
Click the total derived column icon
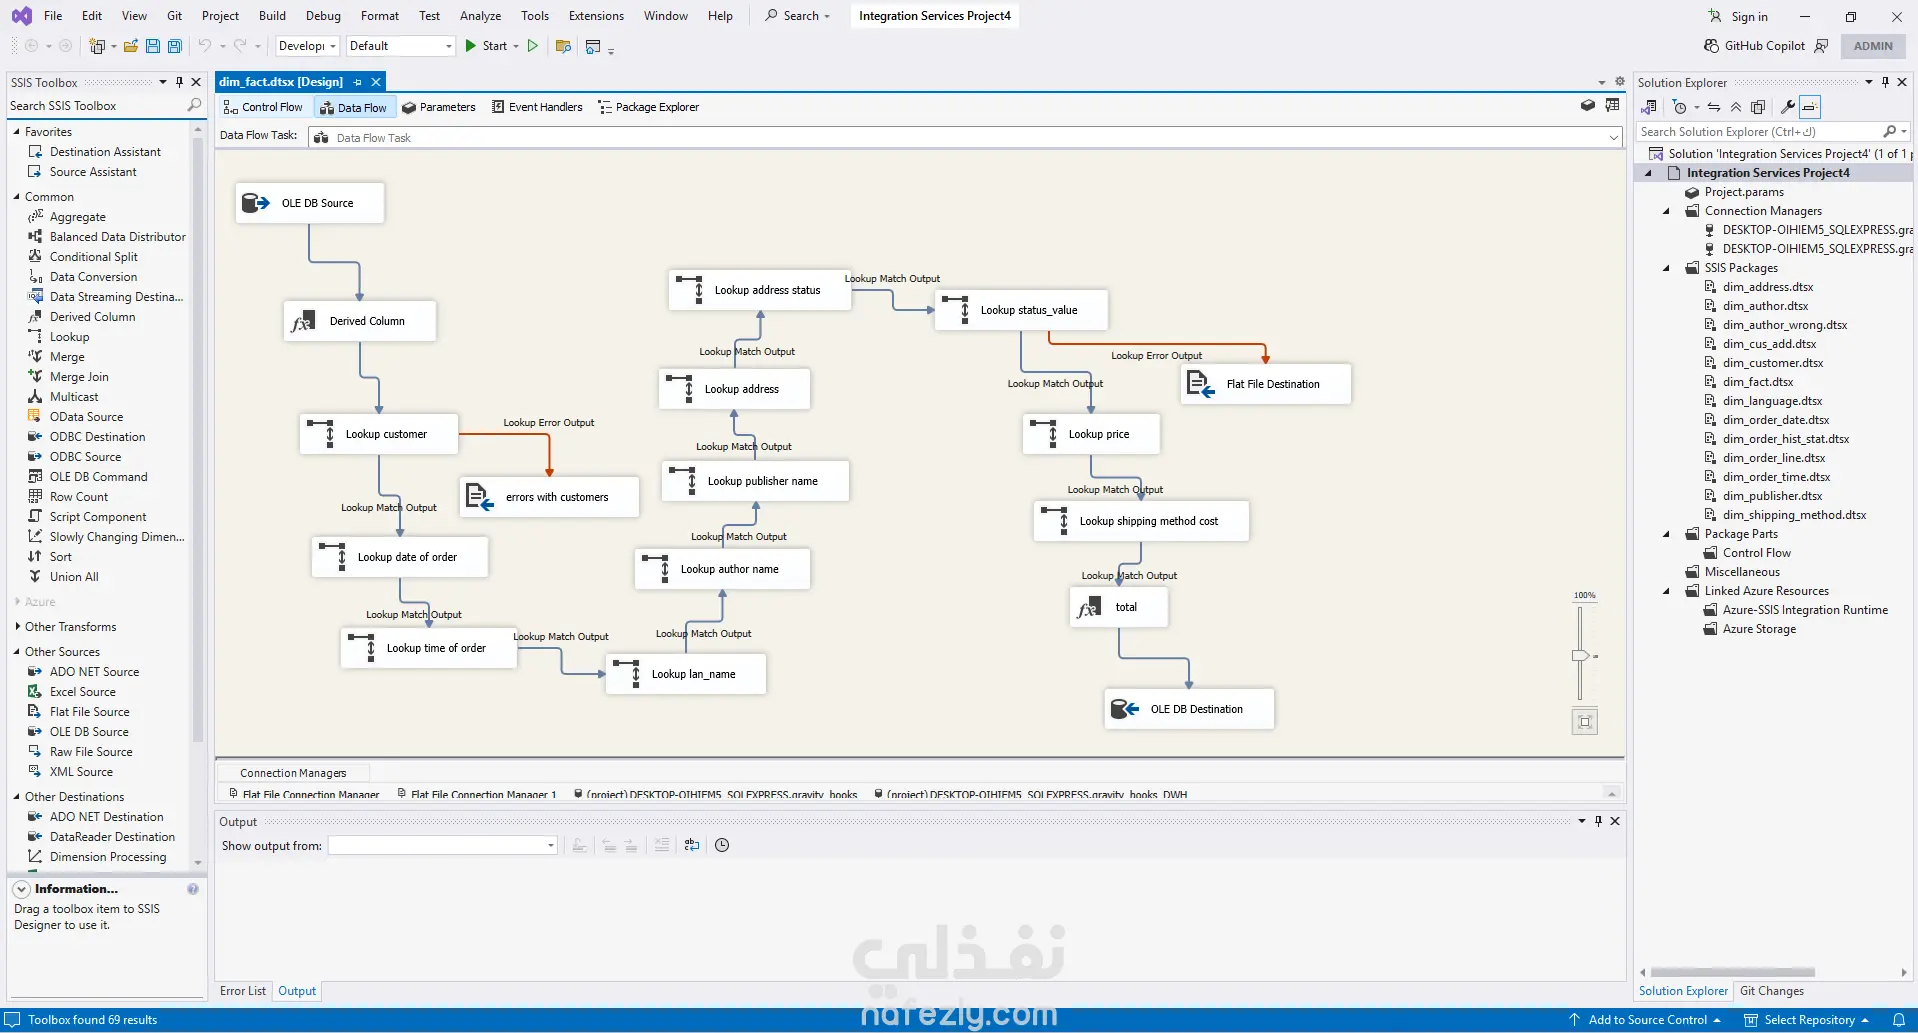[1088, 607]
